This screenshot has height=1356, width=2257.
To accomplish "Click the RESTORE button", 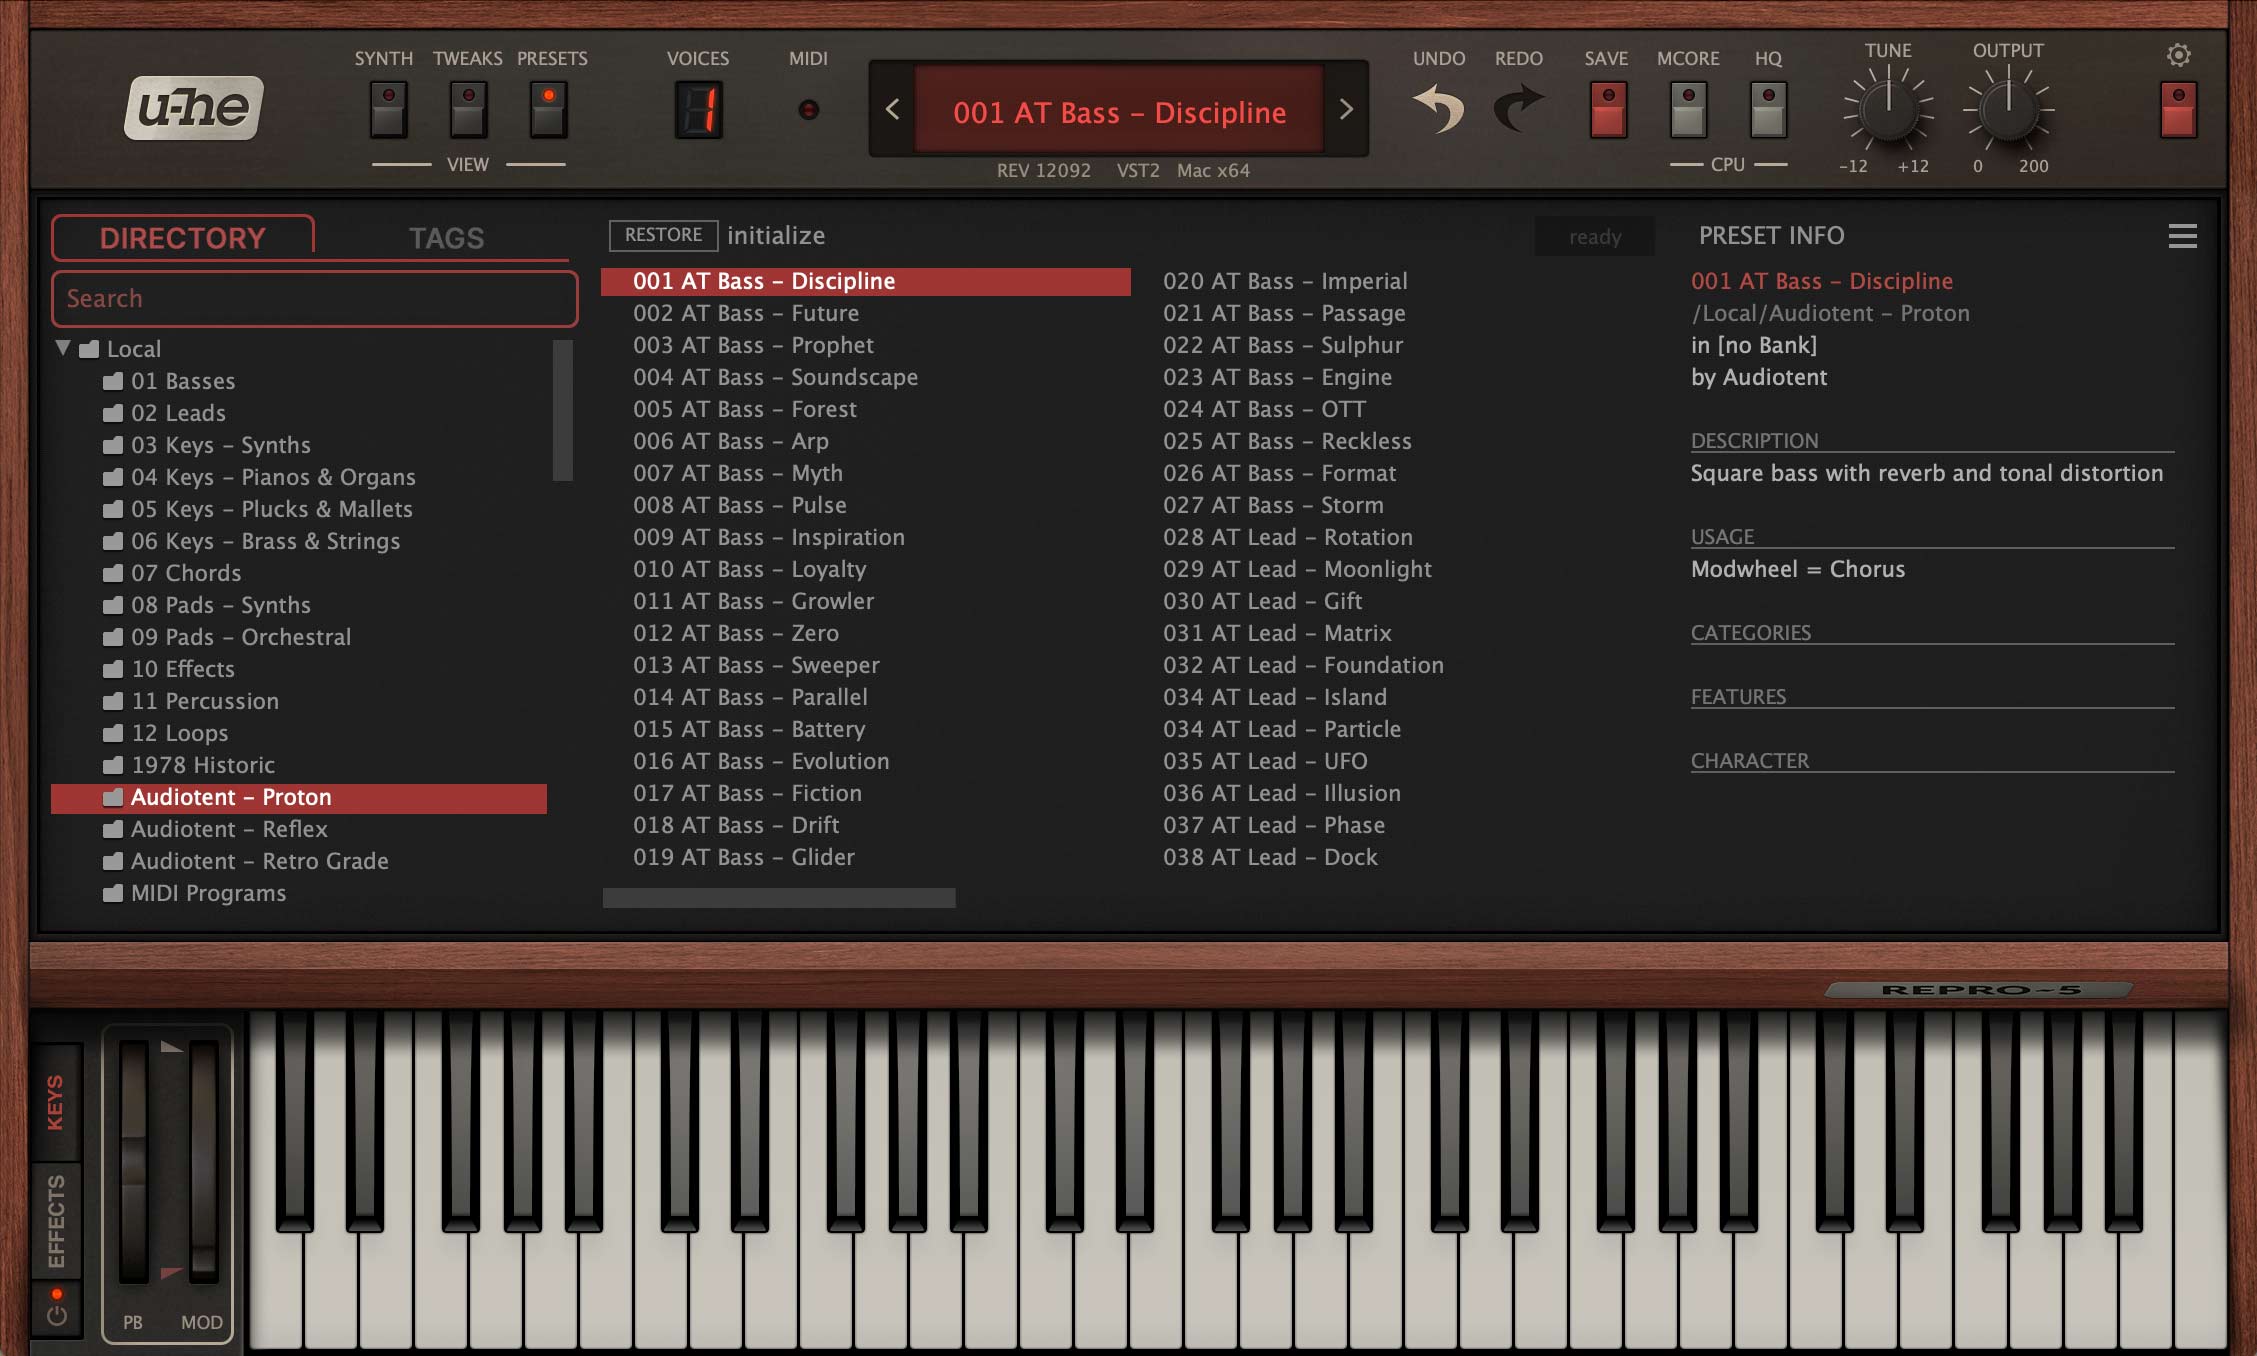I will coord(663,235).
